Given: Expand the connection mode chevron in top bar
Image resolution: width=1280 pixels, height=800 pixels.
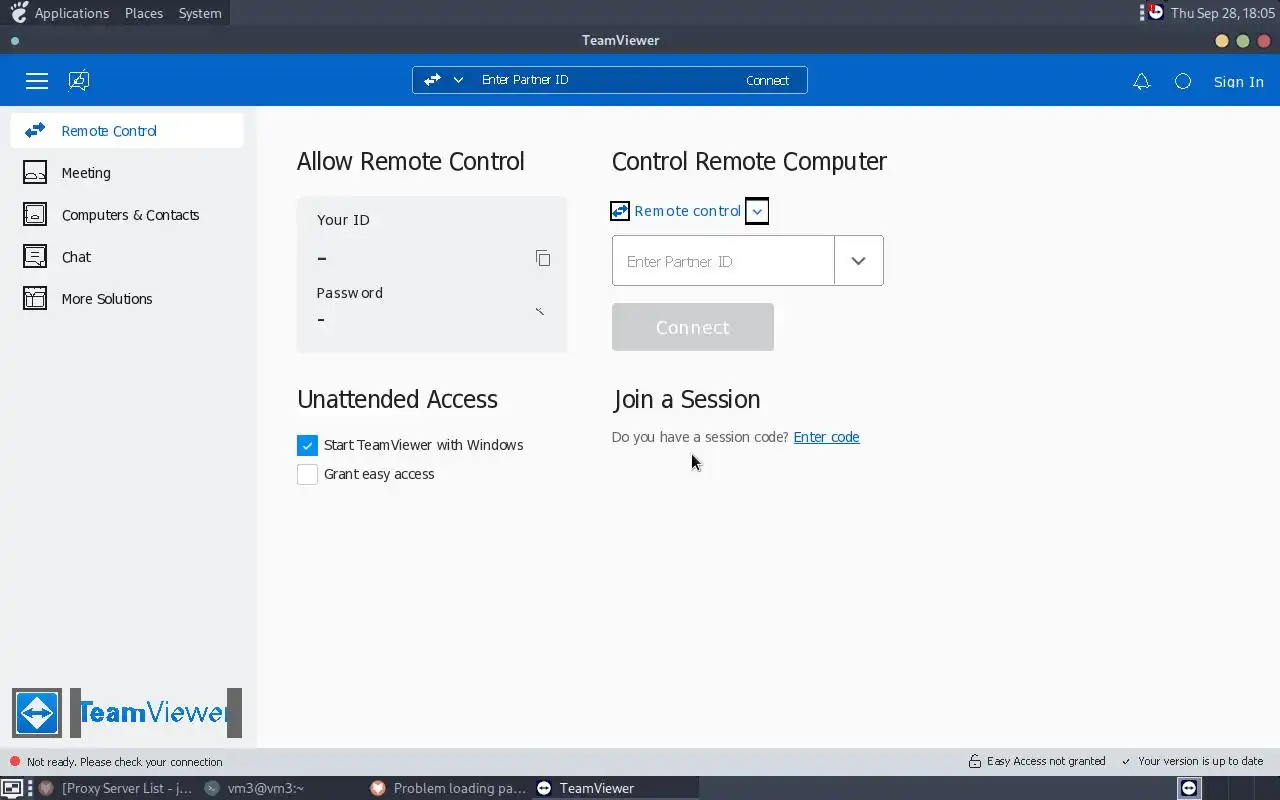Looking at the screenshot, I should (x=458, y=80).
